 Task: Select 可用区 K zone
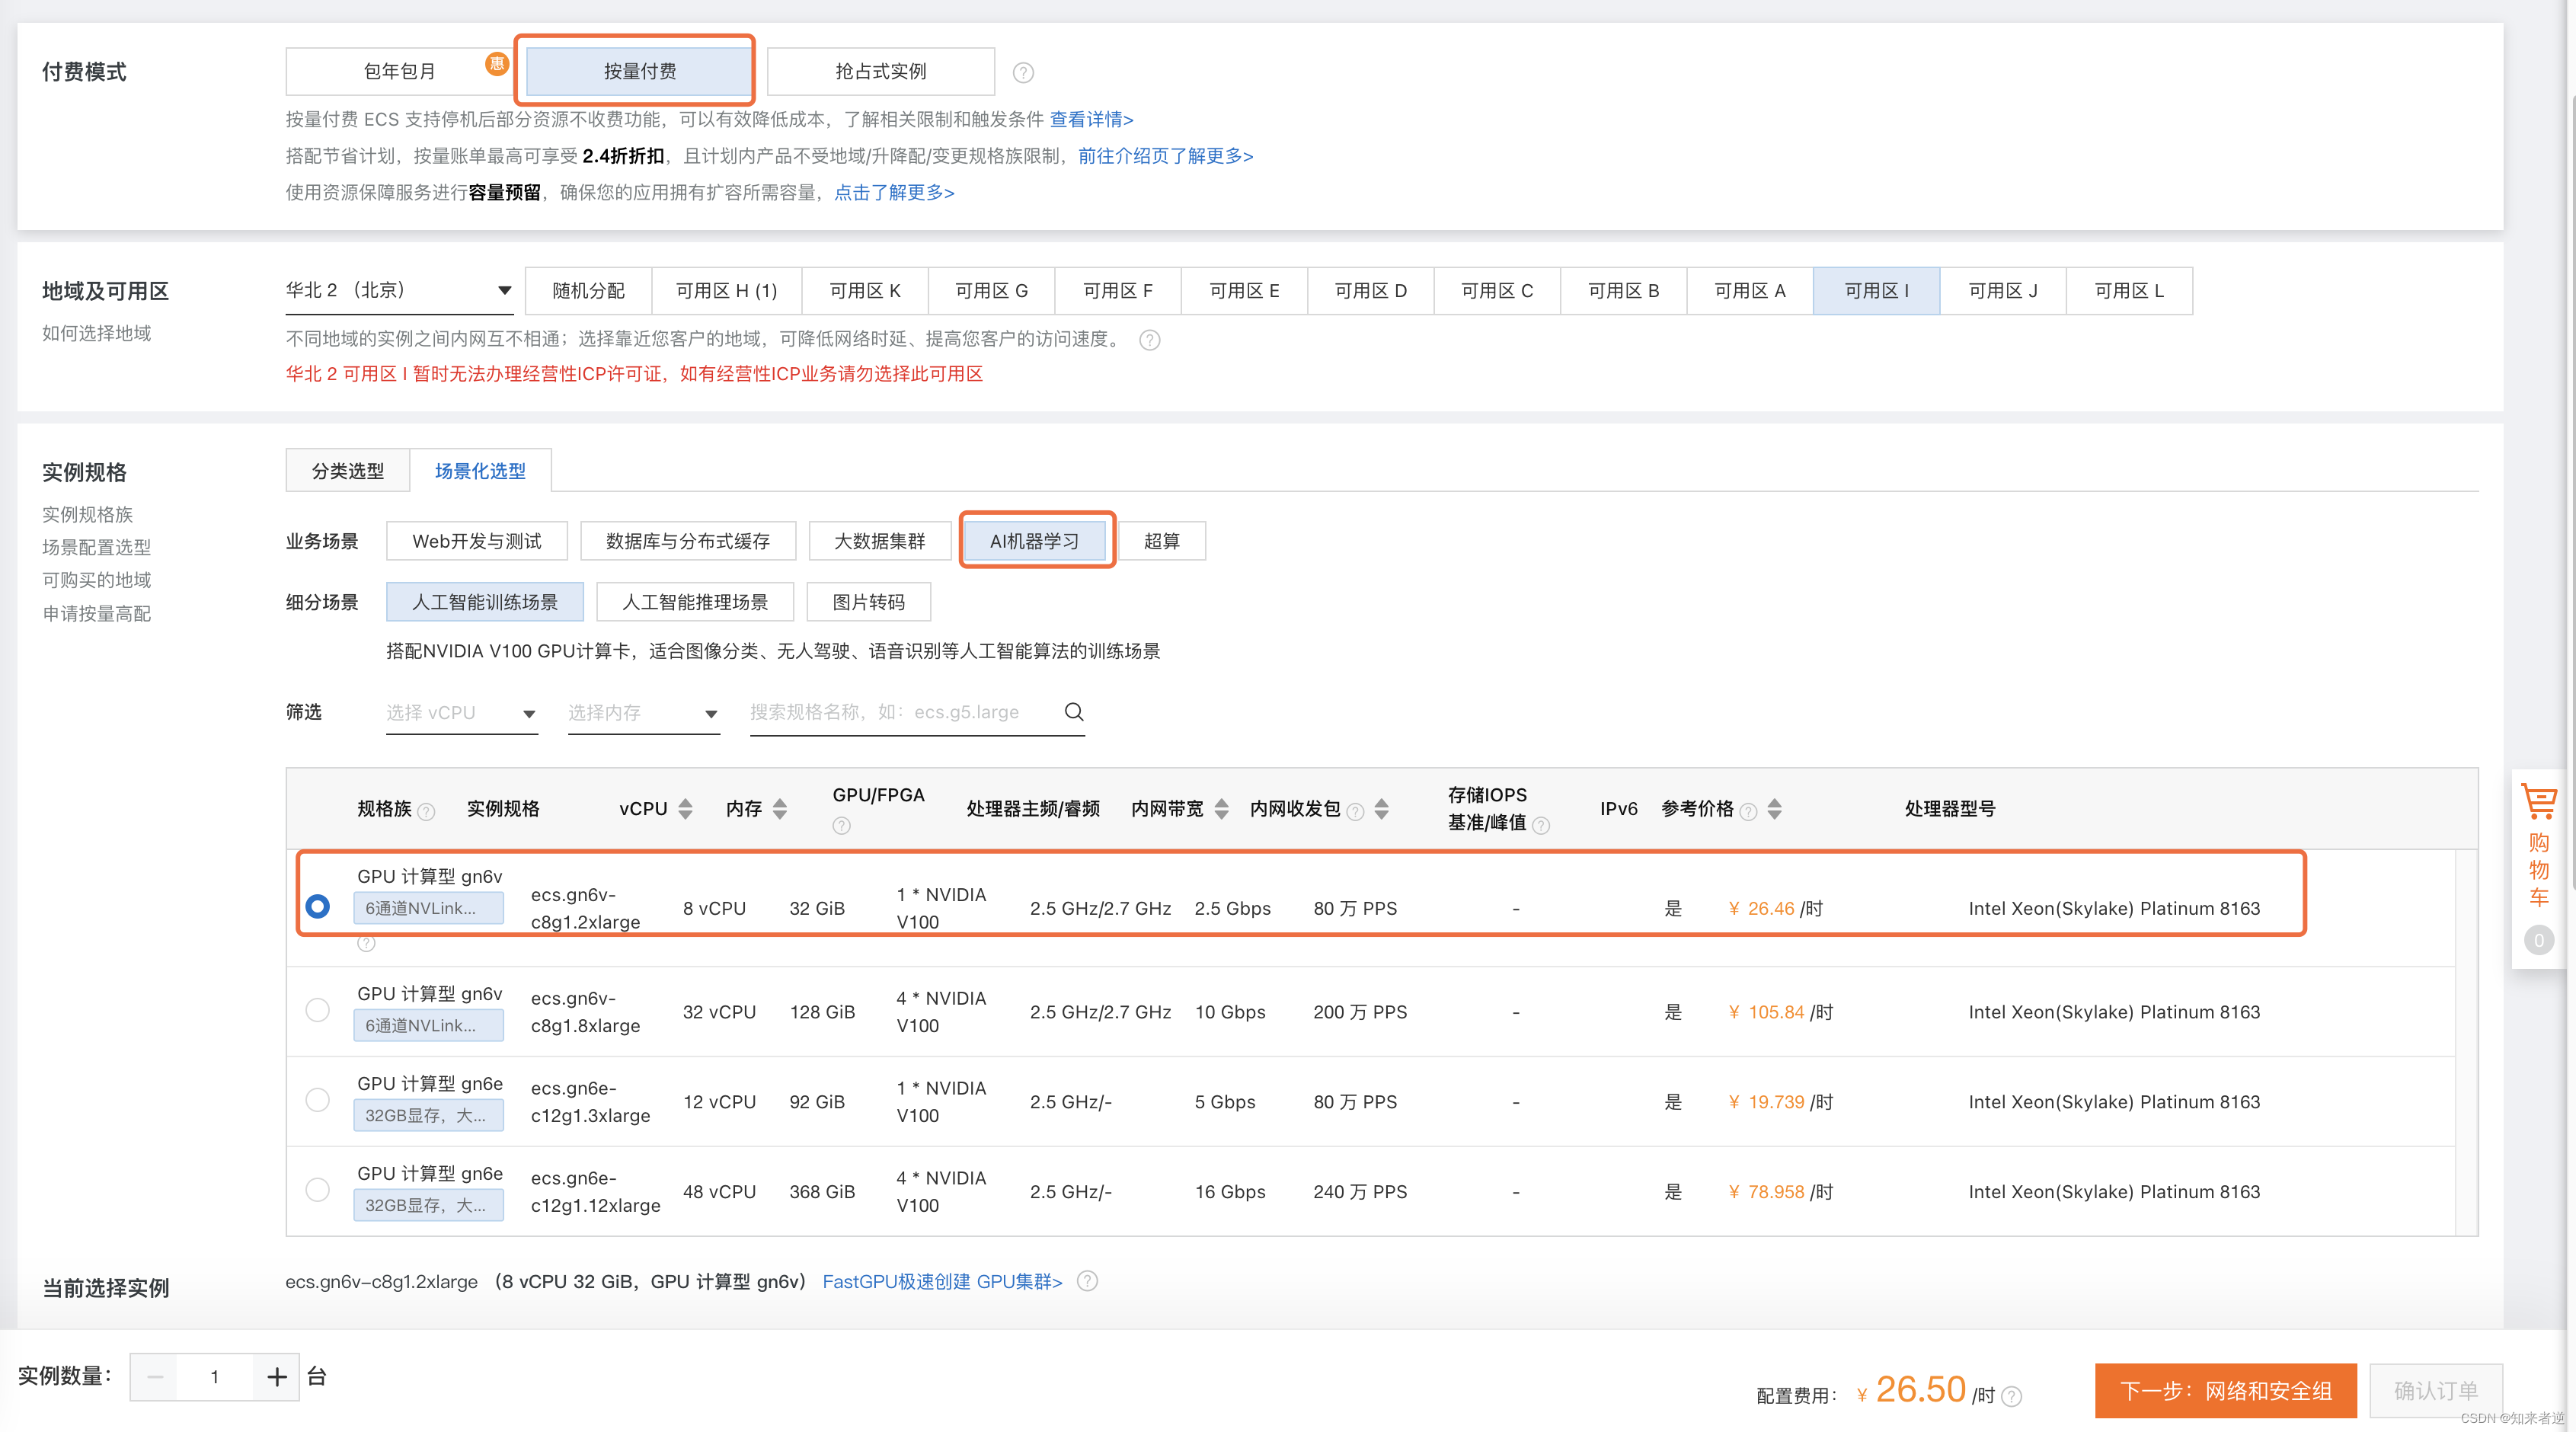[865, 291]
